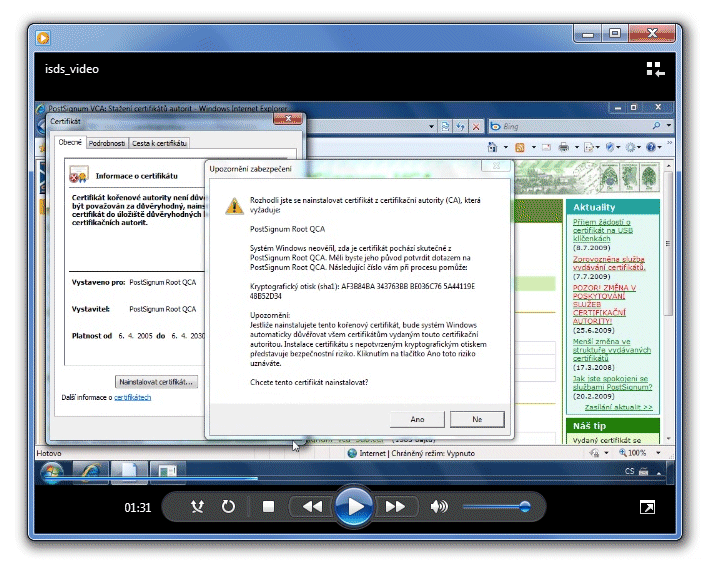The width and height of the screenshot is (709, 573).
Task: Open IE Page menu icon
Action: coord(591,147)
